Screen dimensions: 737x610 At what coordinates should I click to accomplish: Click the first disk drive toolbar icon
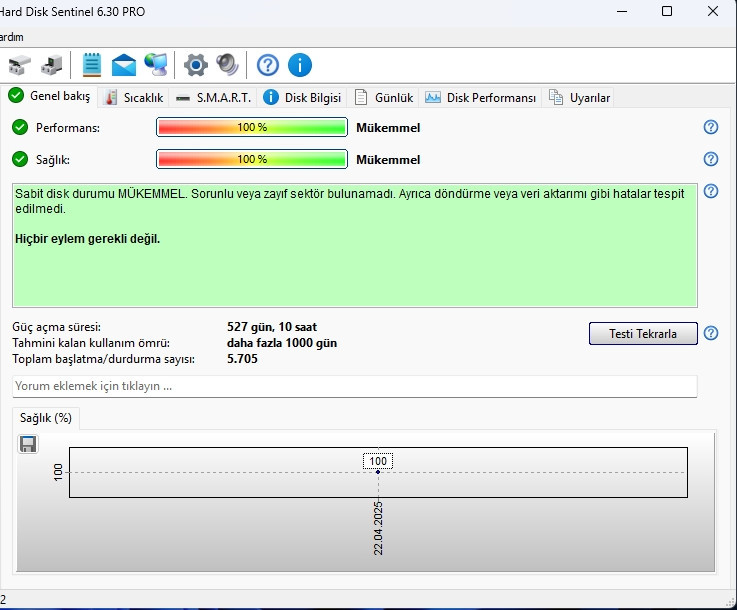pos(20,66)
